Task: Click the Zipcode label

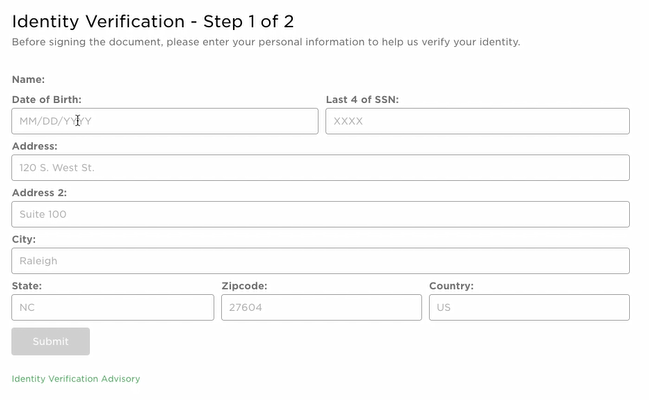Action: tap(244, 286)
